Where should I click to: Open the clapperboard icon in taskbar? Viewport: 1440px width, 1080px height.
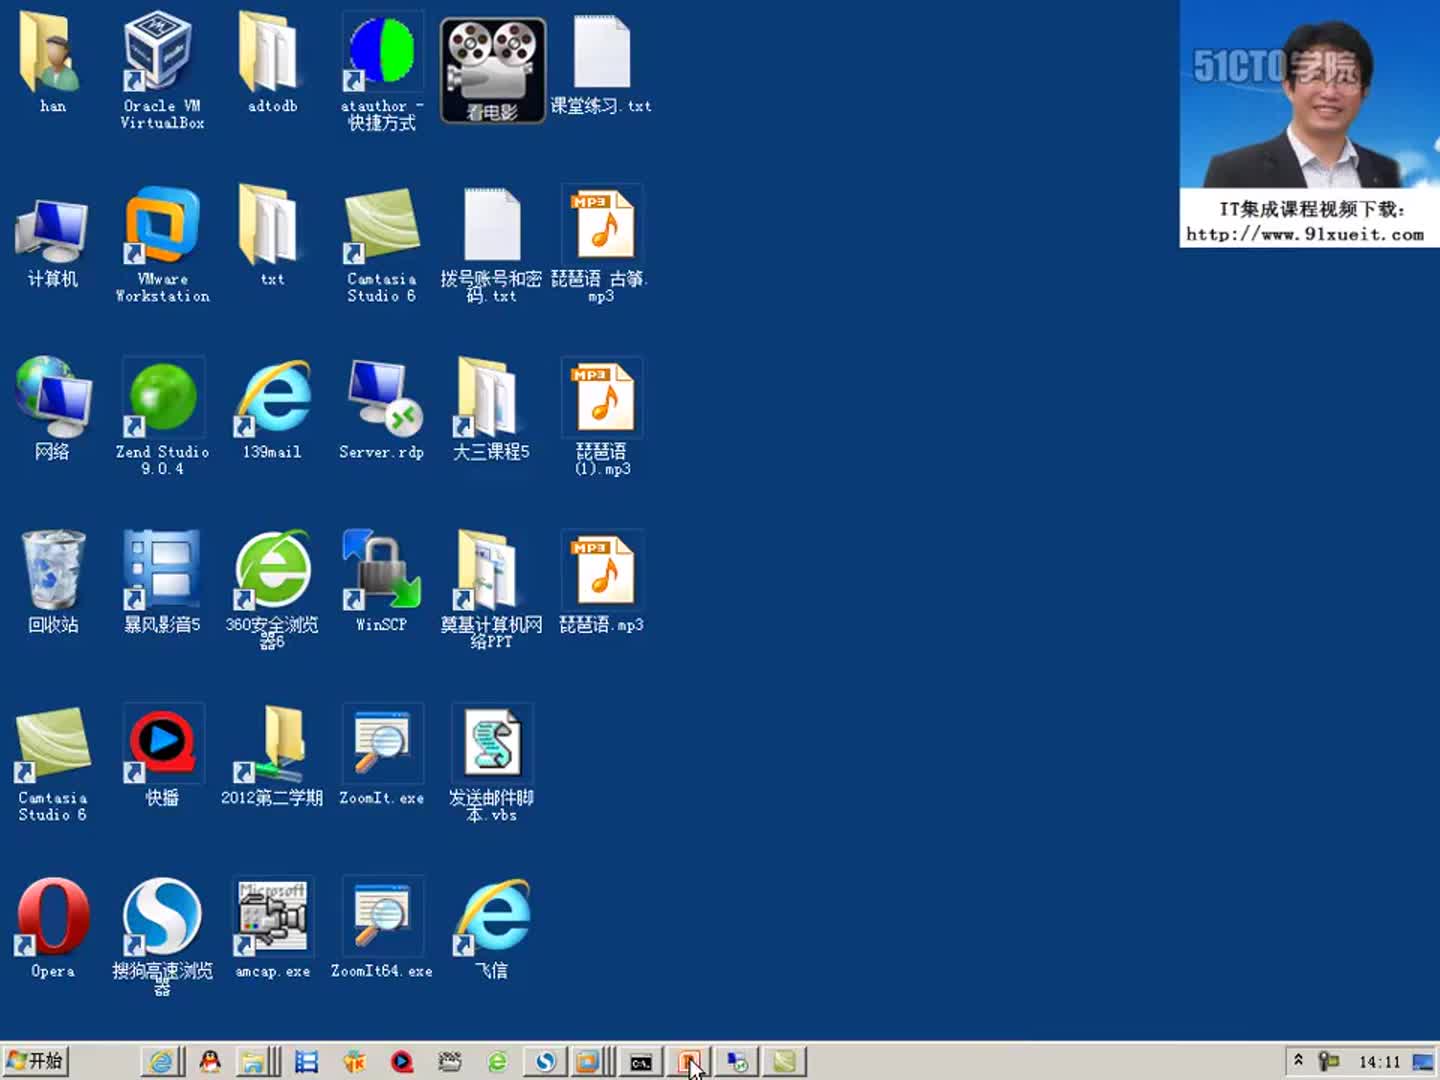pyautogui.click(x=450, y=1062)
